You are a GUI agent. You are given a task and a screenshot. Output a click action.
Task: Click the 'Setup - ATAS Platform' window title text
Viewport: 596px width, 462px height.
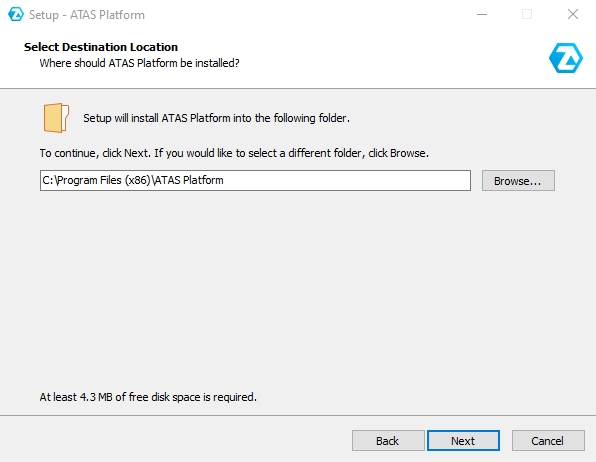click(87, 15)
